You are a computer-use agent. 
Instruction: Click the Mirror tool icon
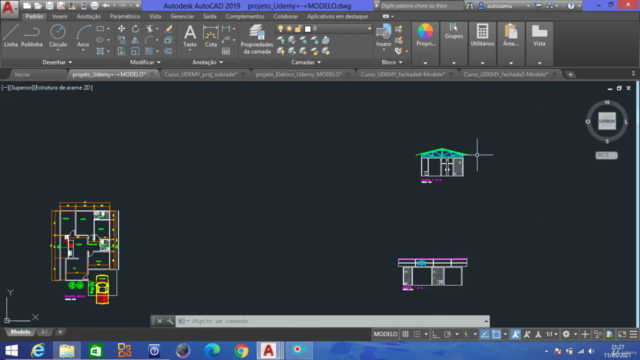(135, 40)
